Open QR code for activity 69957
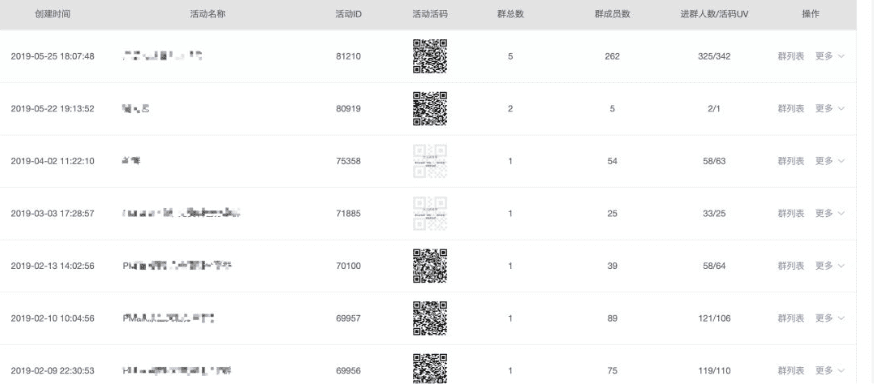This screenshot has width=875, height=388. pos(430,318)
